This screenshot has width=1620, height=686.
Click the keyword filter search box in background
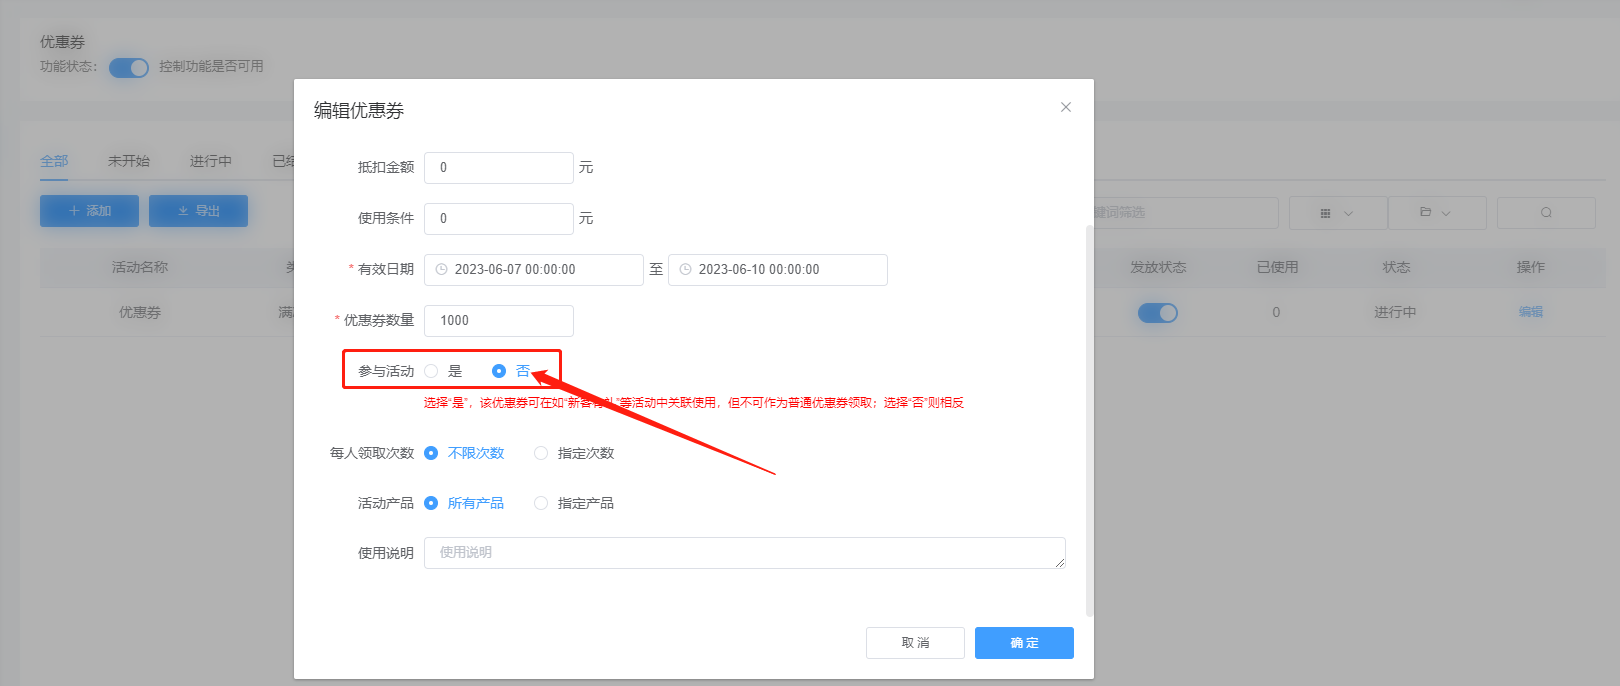1186,213
